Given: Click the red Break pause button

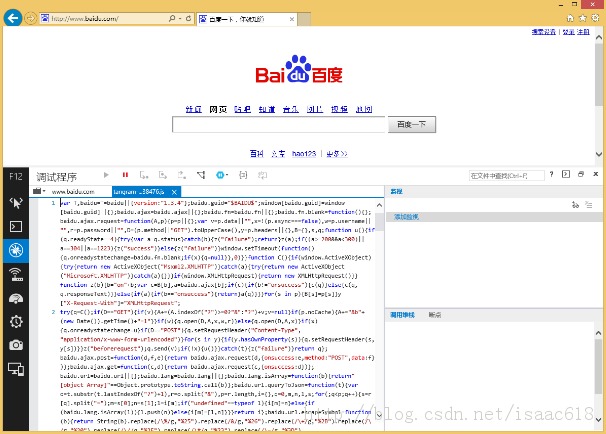Looking at the screenshot, I should pos(125,175).
